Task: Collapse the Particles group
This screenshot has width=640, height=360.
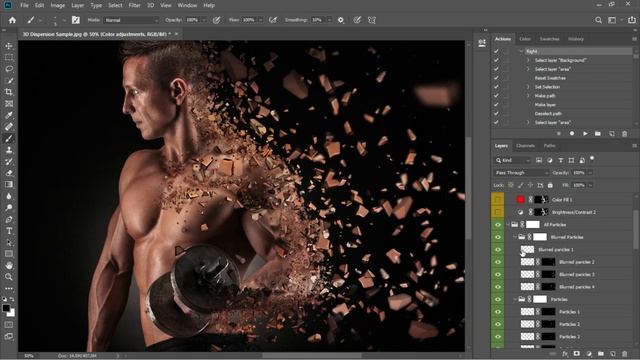Action: [515, 299]
